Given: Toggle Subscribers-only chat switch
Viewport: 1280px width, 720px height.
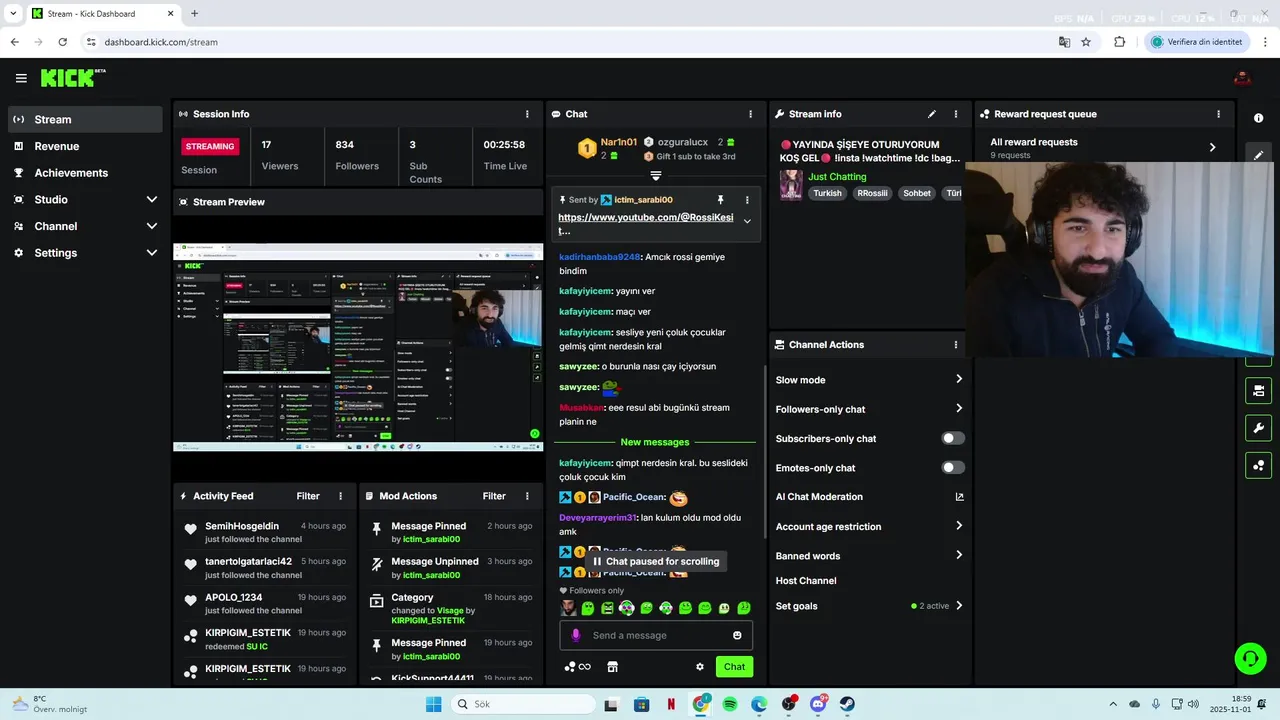Looking at the screenshot, I should [953, 438].
